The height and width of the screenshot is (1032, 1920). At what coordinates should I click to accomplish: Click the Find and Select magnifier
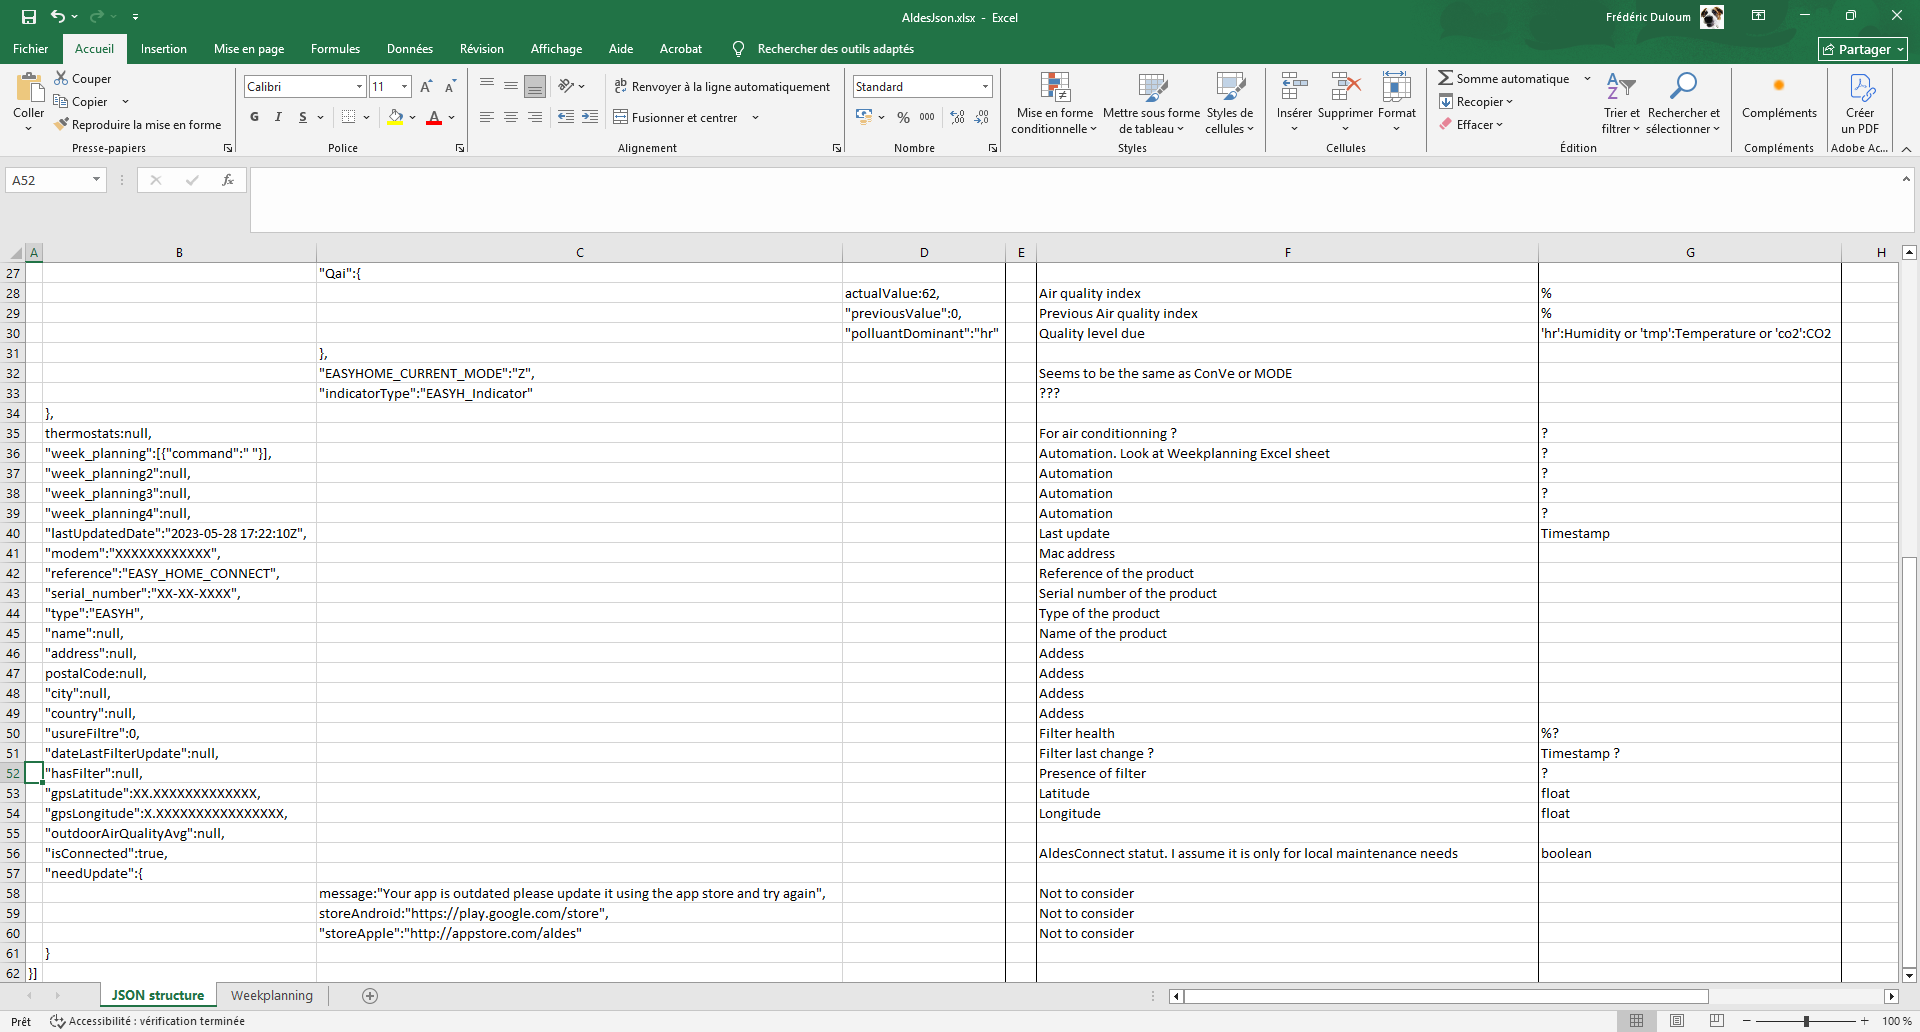point(1683,88)
